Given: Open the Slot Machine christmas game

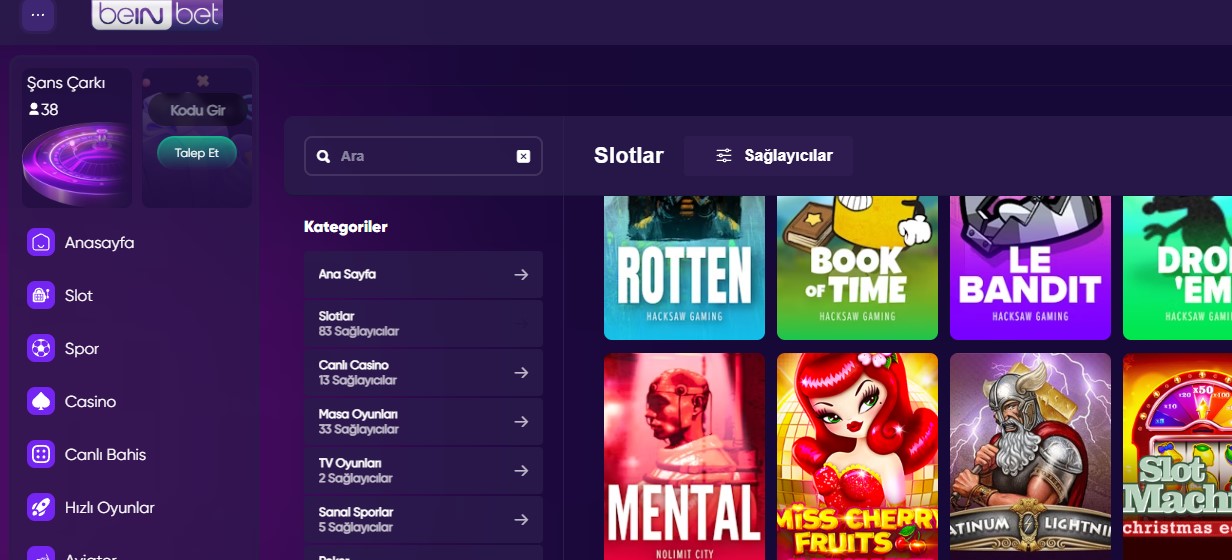Looking at the screenshot, I should 1177,456.
